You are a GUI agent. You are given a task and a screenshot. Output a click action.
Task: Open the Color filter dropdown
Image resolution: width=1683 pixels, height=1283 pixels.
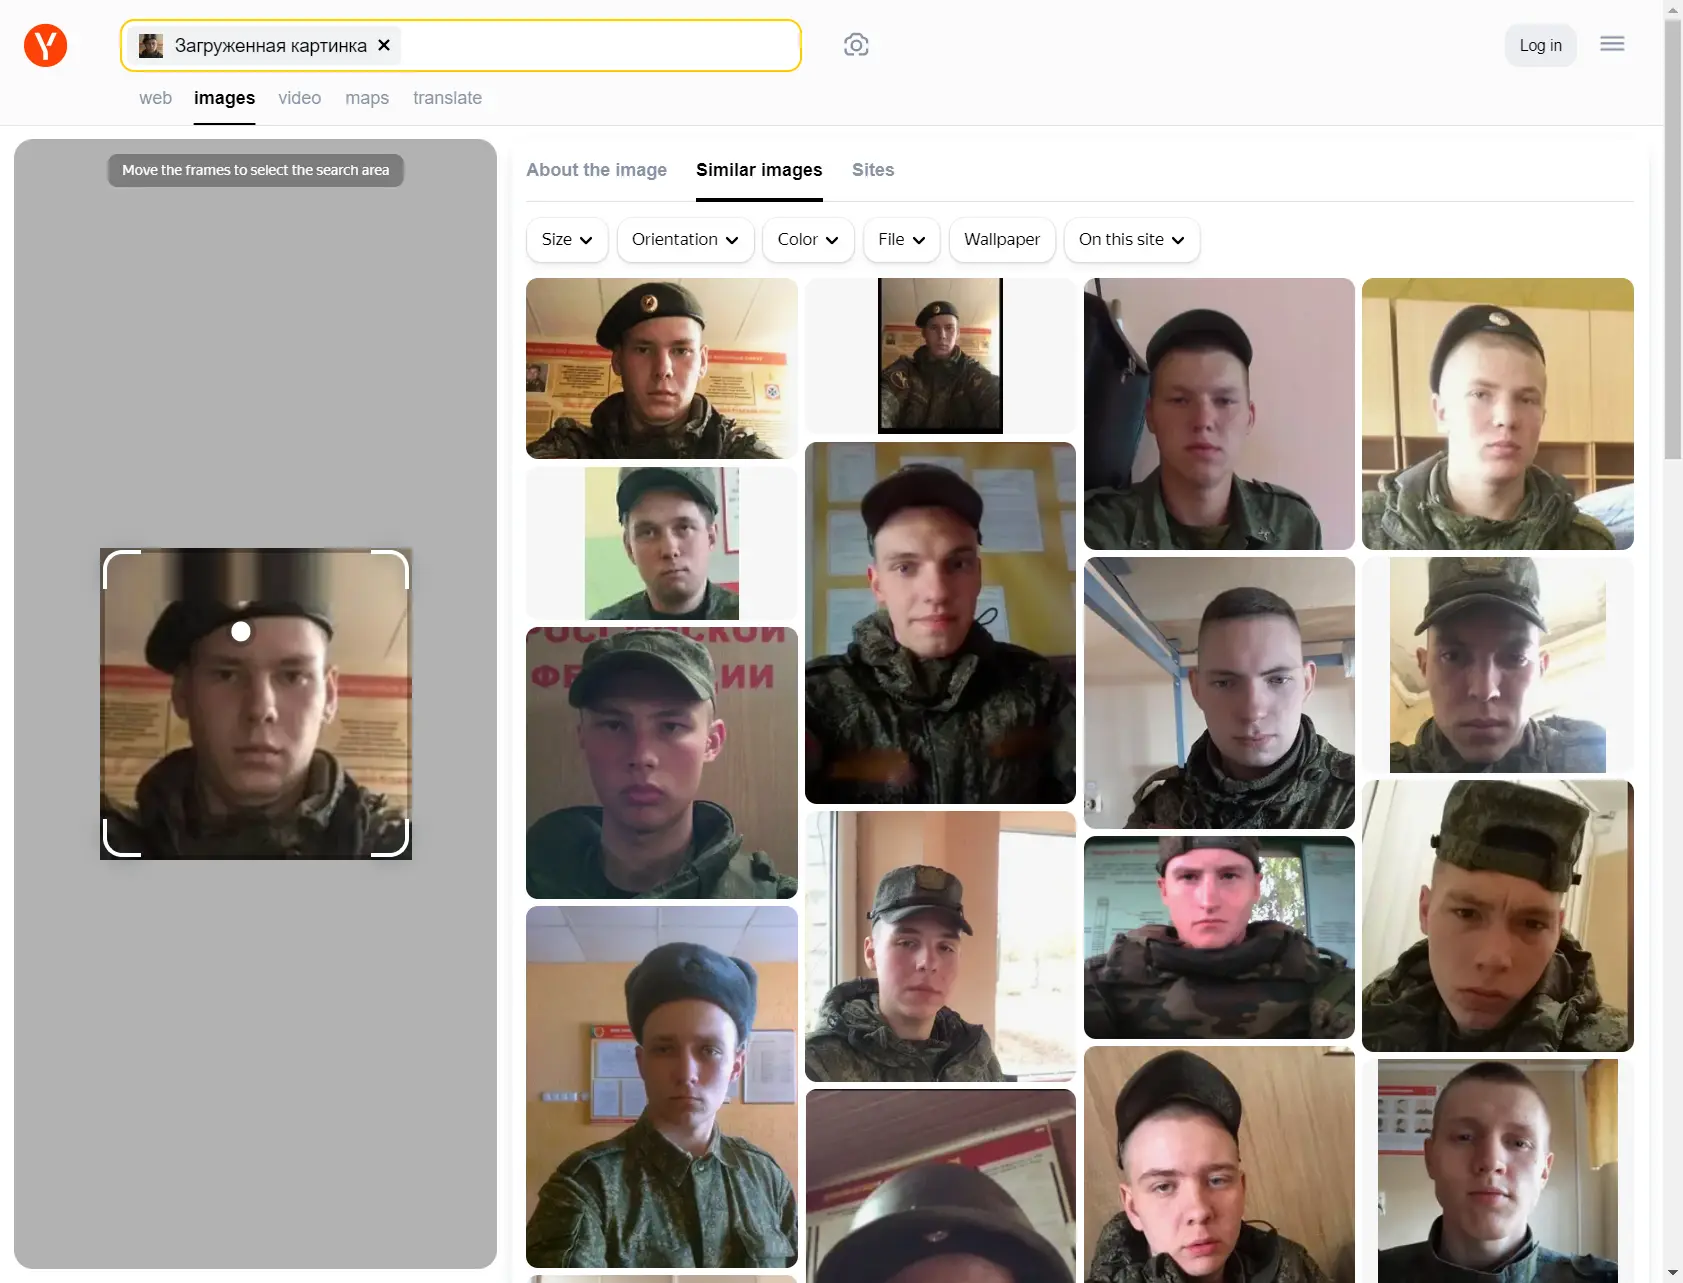click(x=807, y=240)
